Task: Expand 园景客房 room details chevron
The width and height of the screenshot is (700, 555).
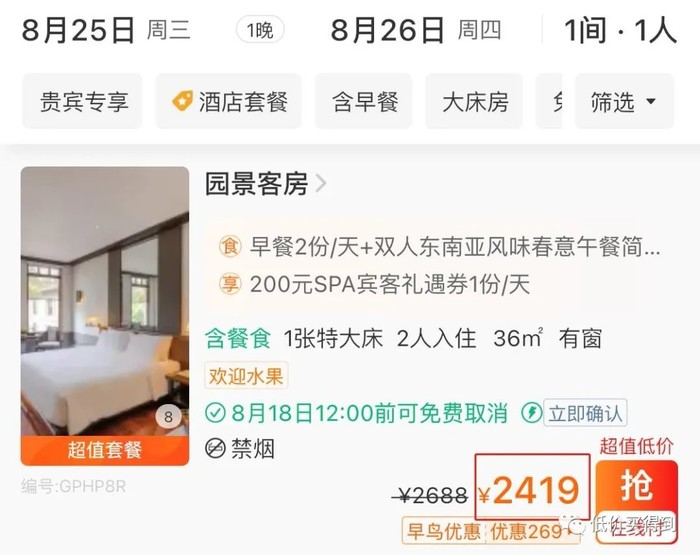Action: 321,183
